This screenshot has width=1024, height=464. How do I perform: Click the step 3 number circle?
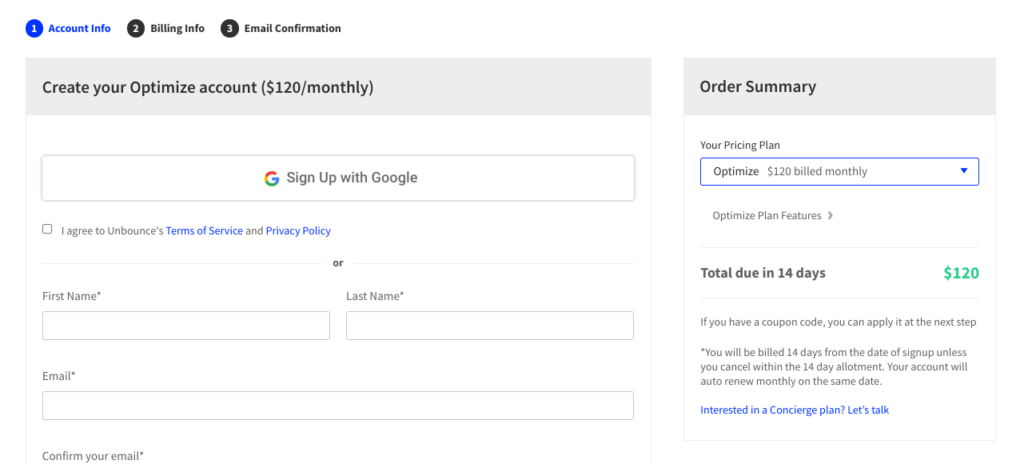tap(230, 29)
